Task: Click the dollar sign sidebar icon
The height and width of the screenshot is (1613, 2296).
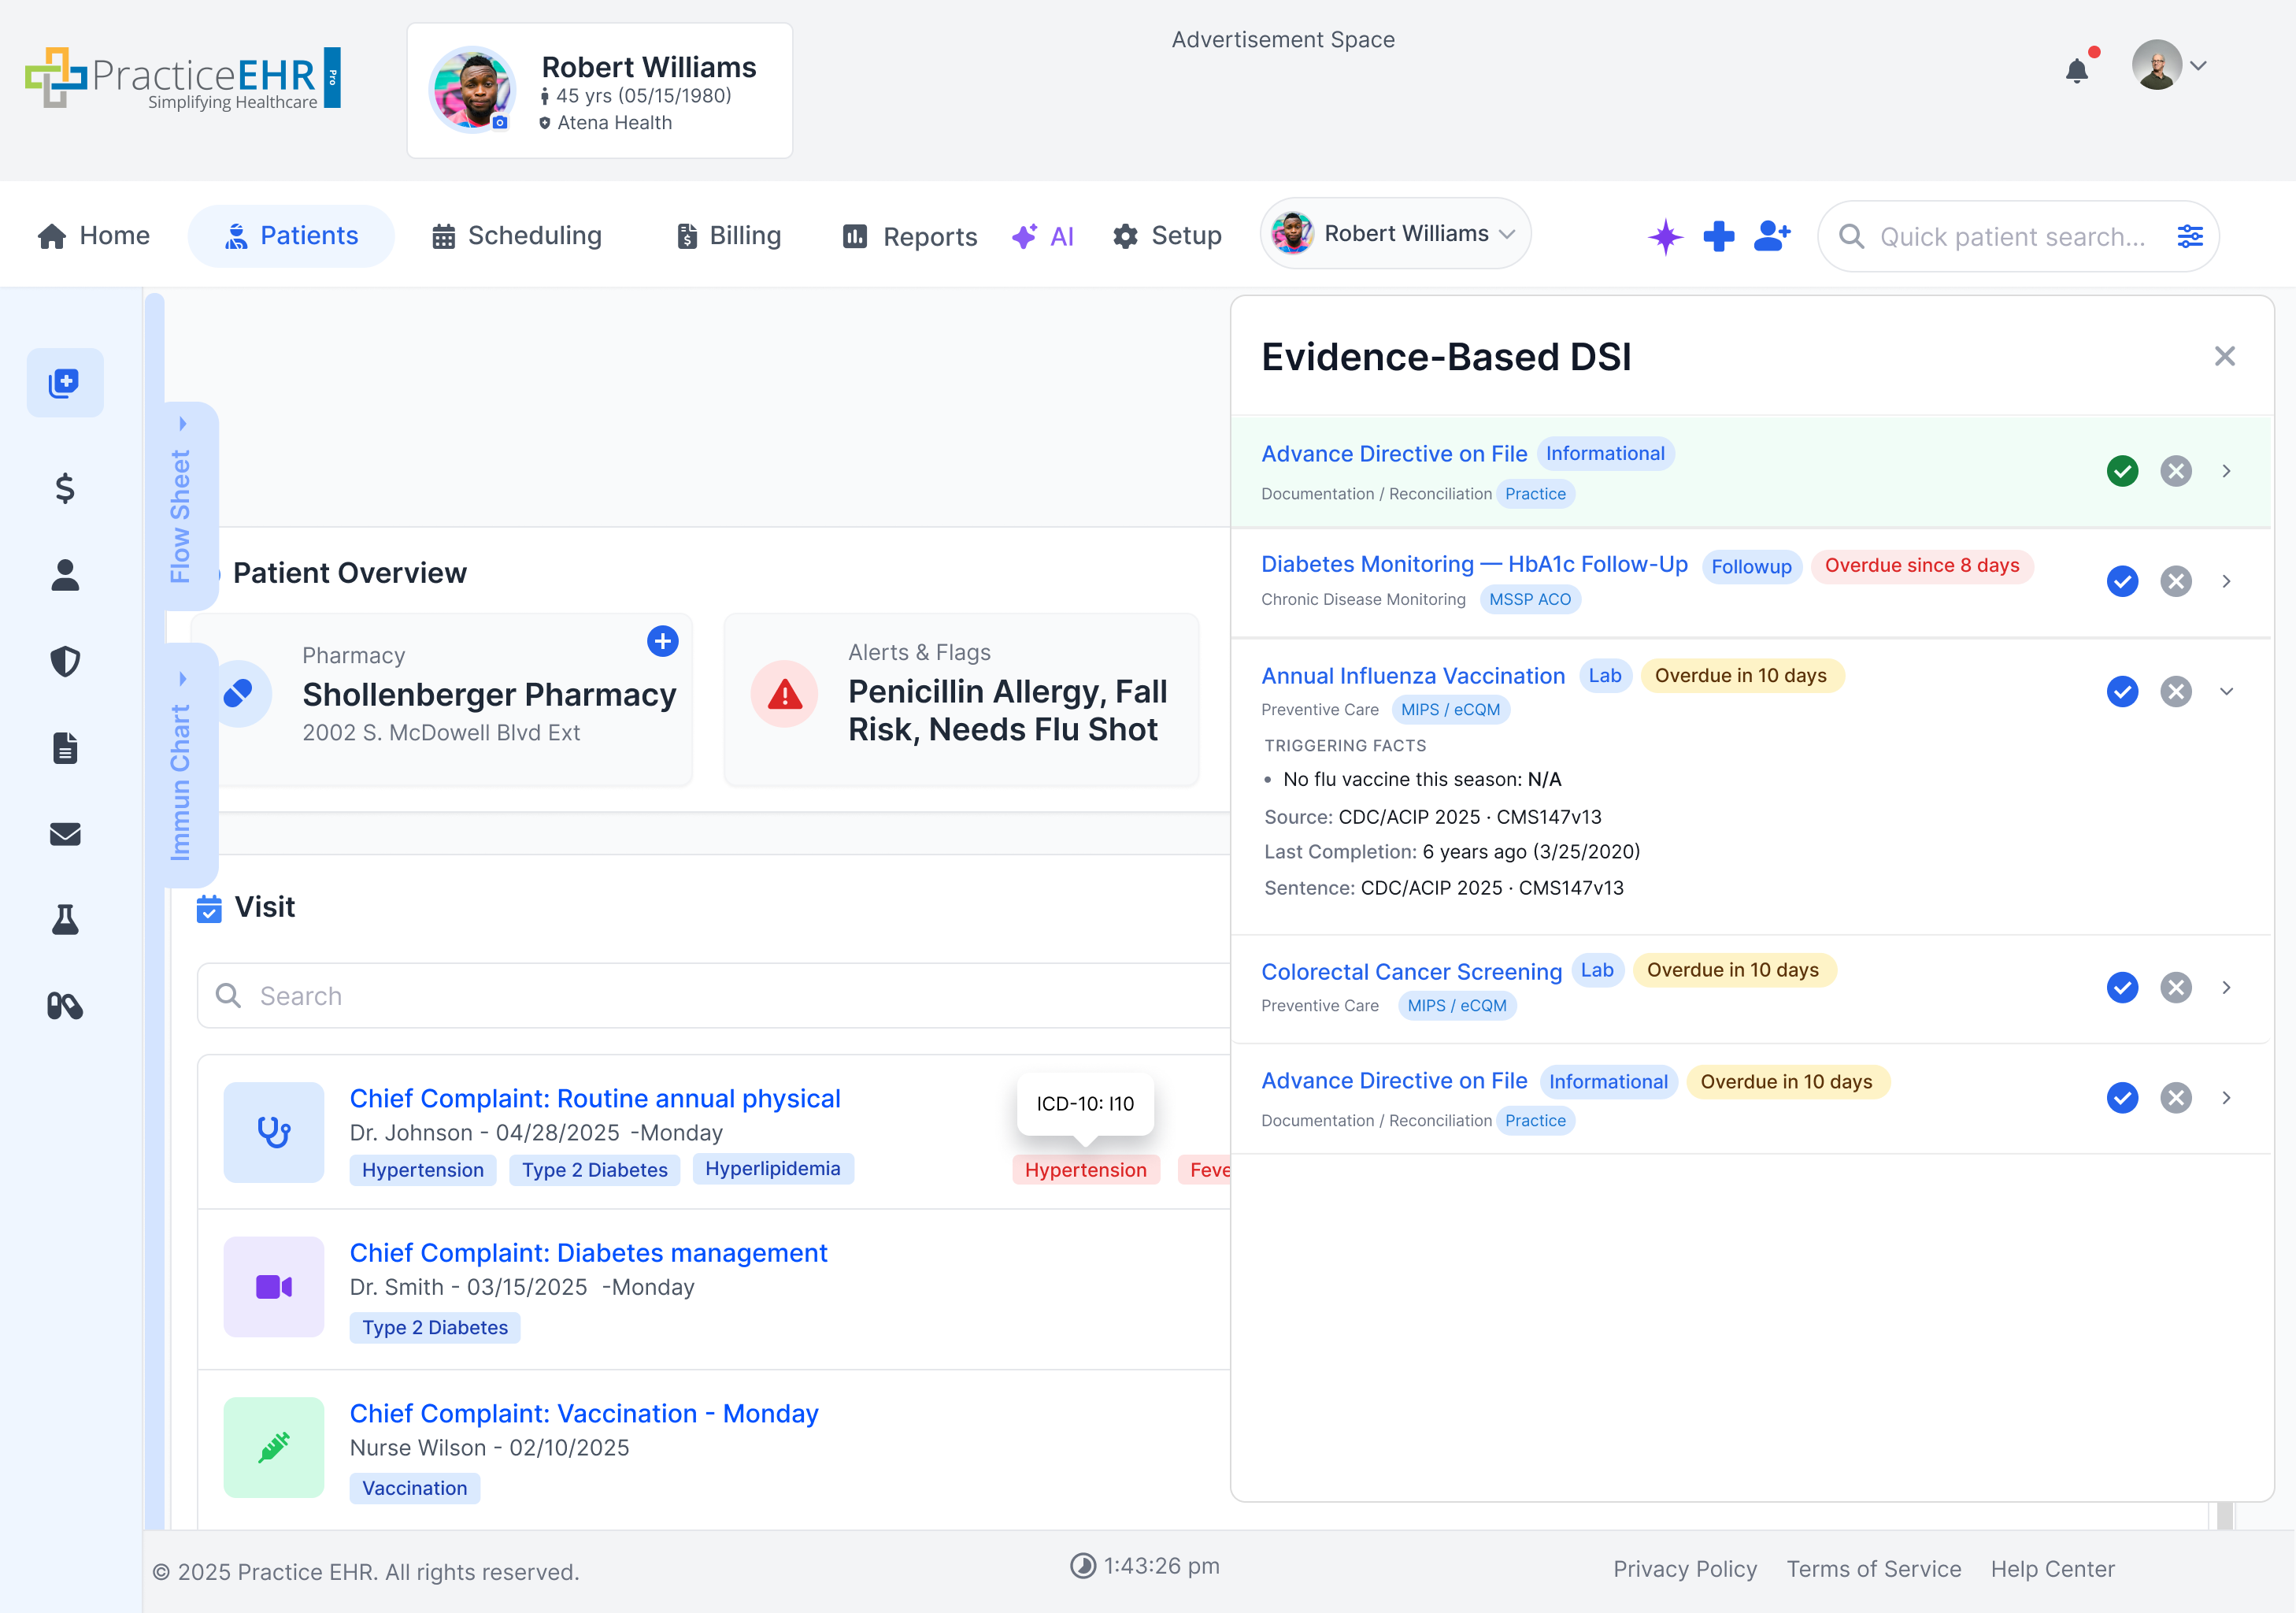Action: click(65, 489)
